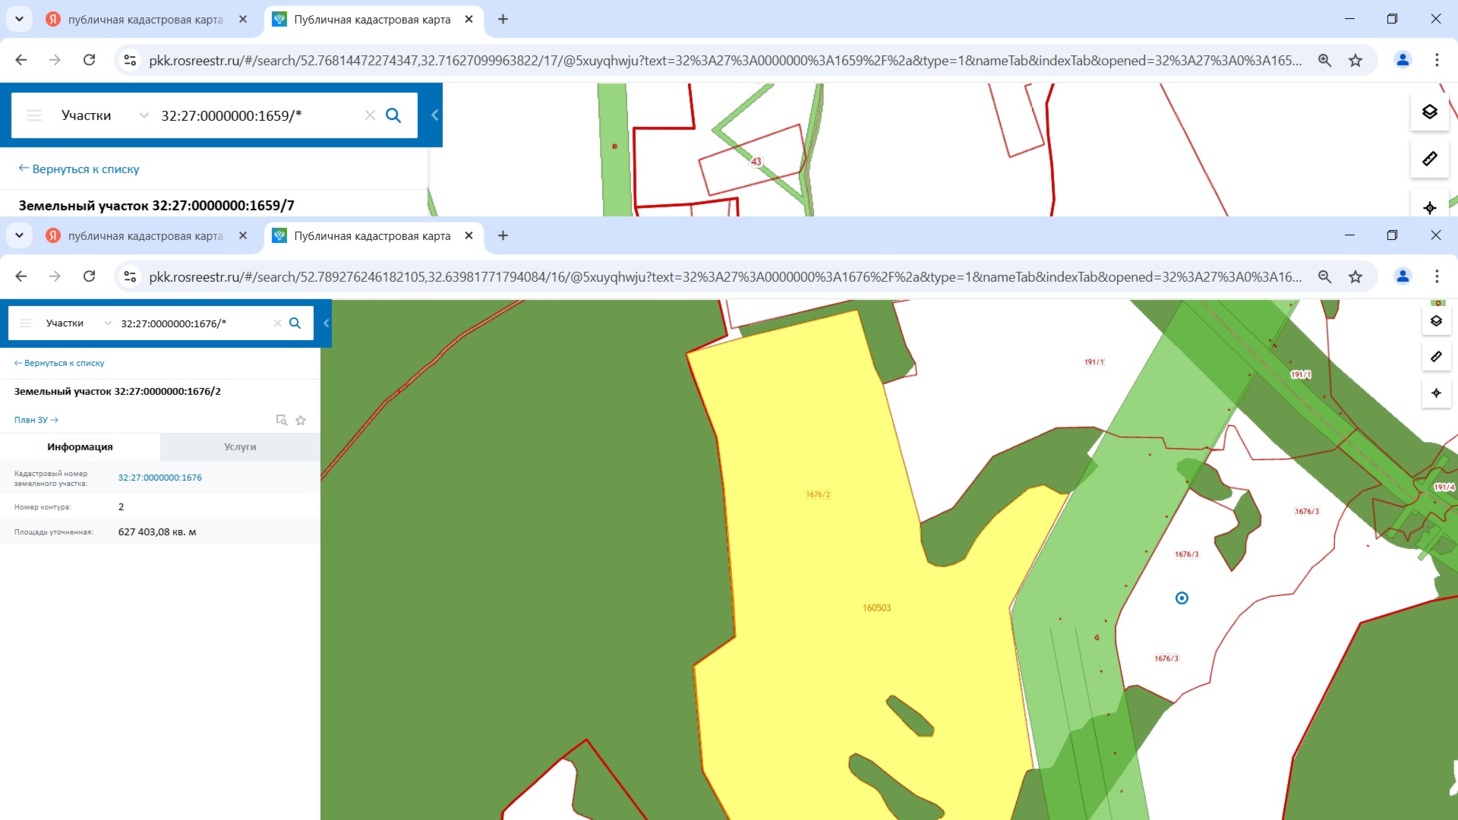Switch to the Информация tab
The height and width of the screenshot is (820, 1458).
point(80,447)
